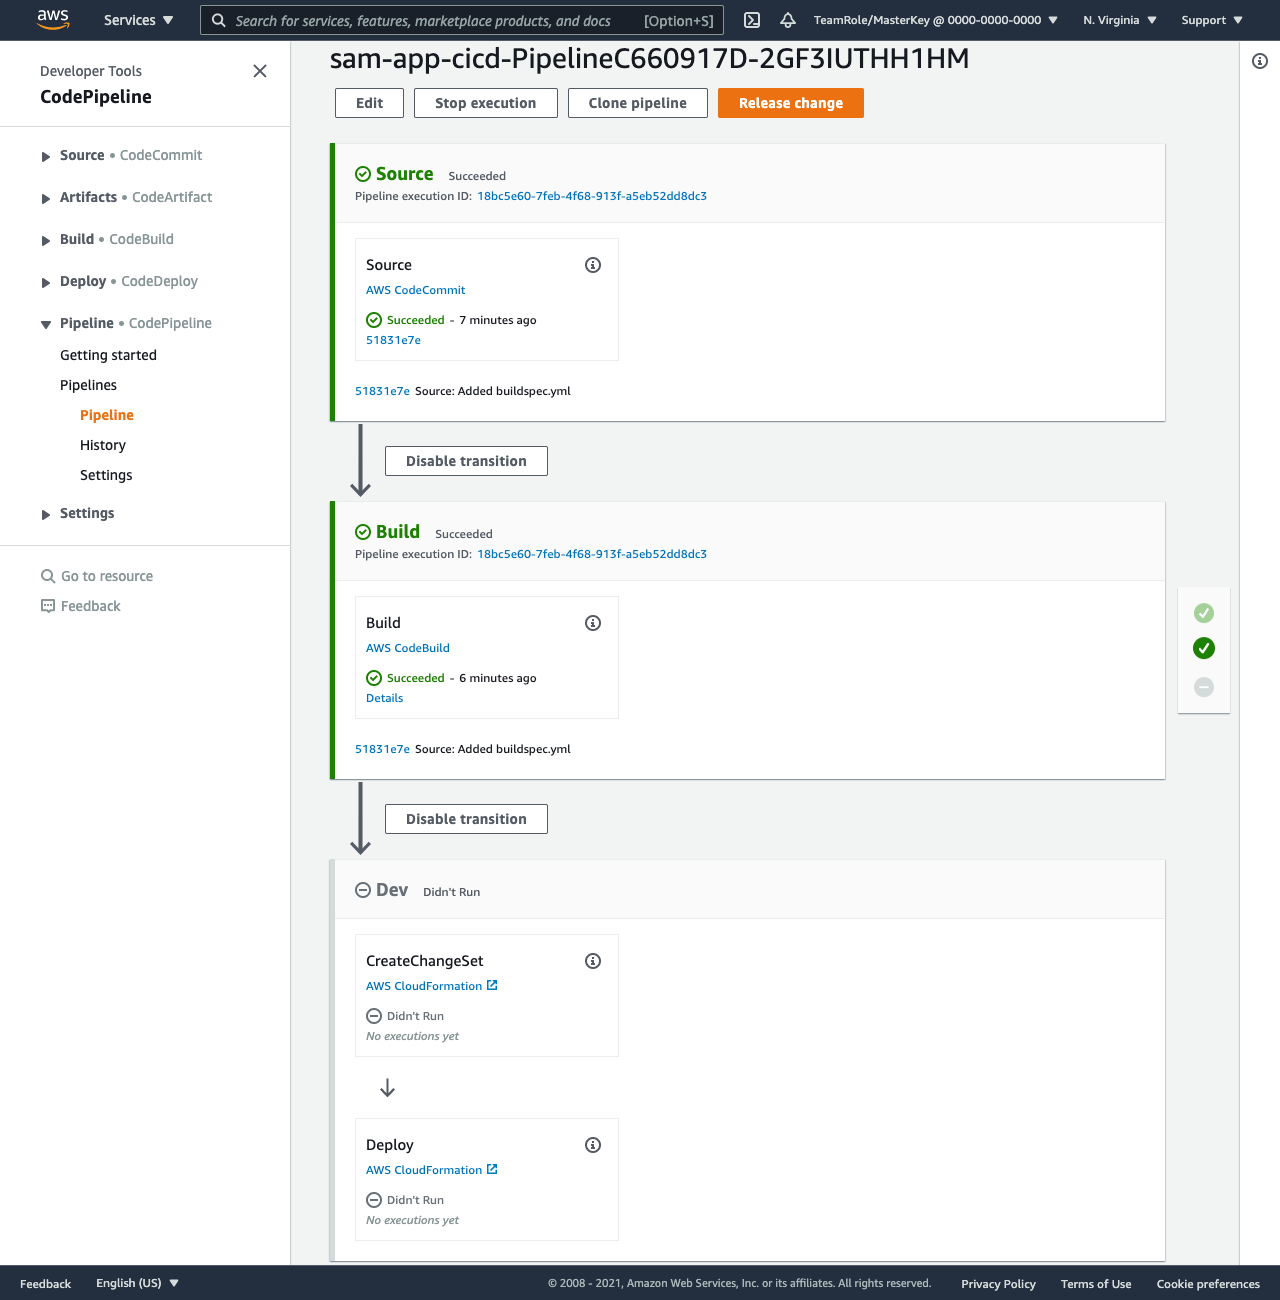
Task: Click sidebar Feedback link
Action: point(90,606)
